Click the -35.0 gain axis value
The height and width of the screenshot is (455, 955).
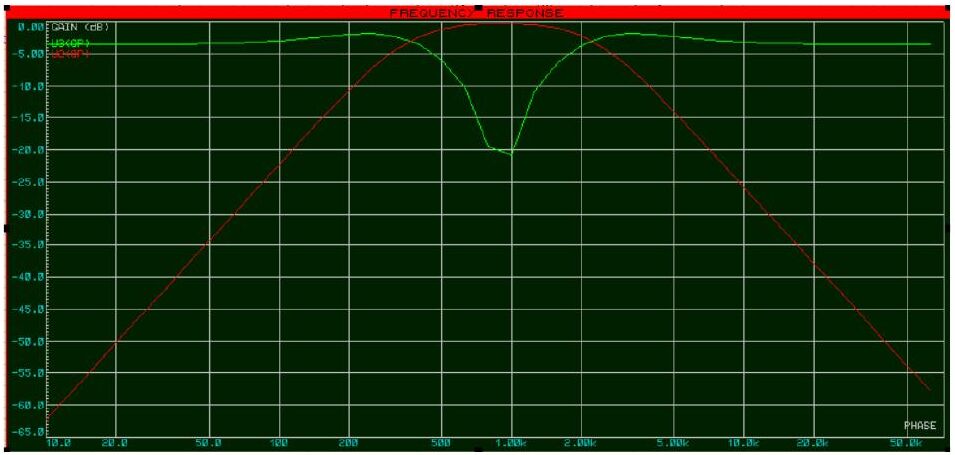click(x=28, y=245)
